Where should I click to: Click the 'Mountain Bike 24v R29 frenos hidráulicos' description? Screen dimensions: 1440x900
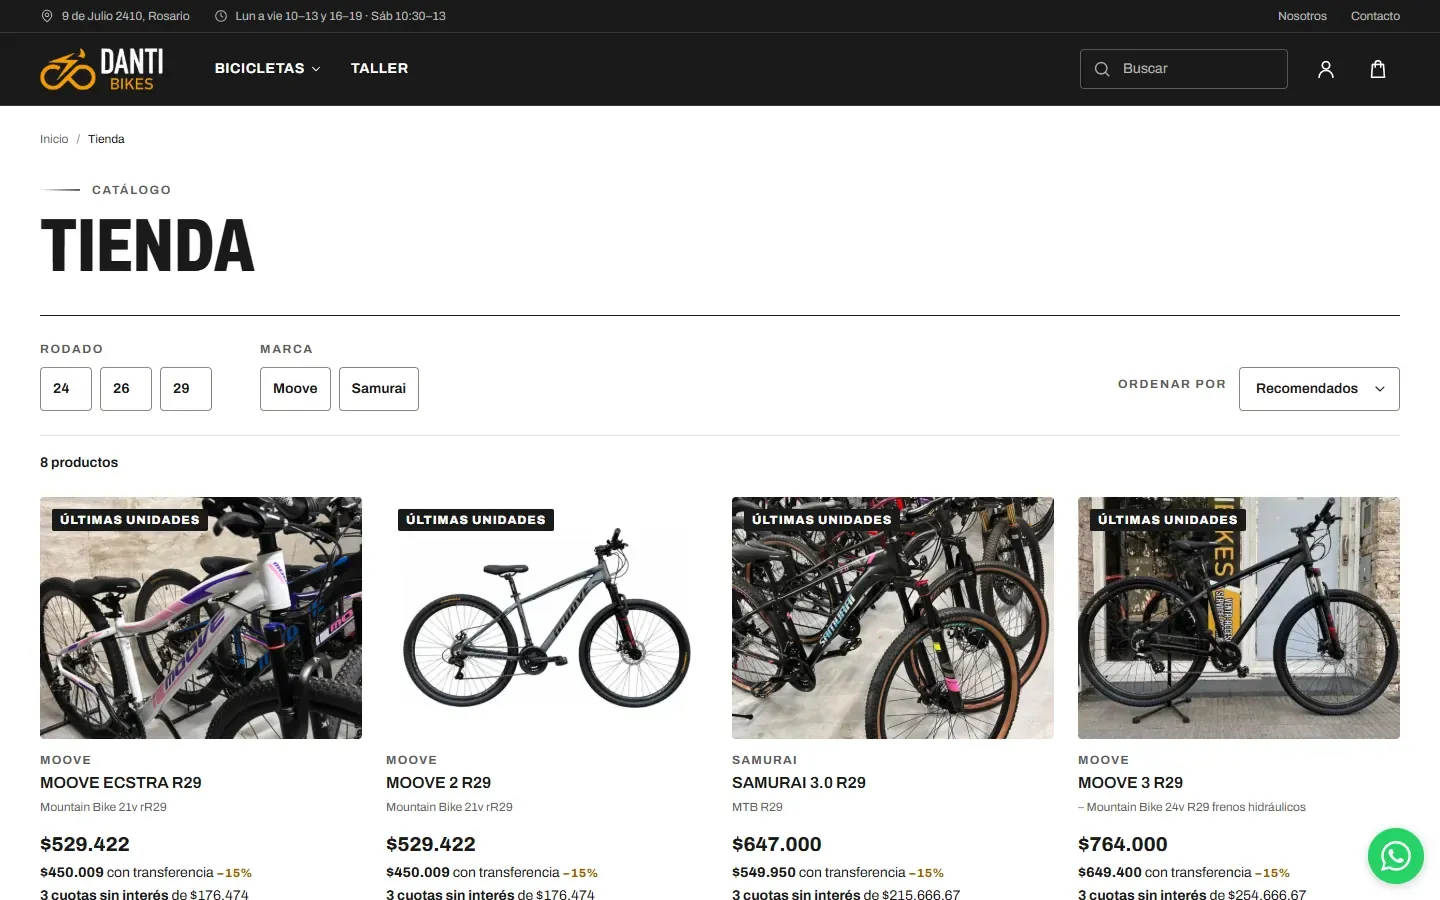(1192, 807)
